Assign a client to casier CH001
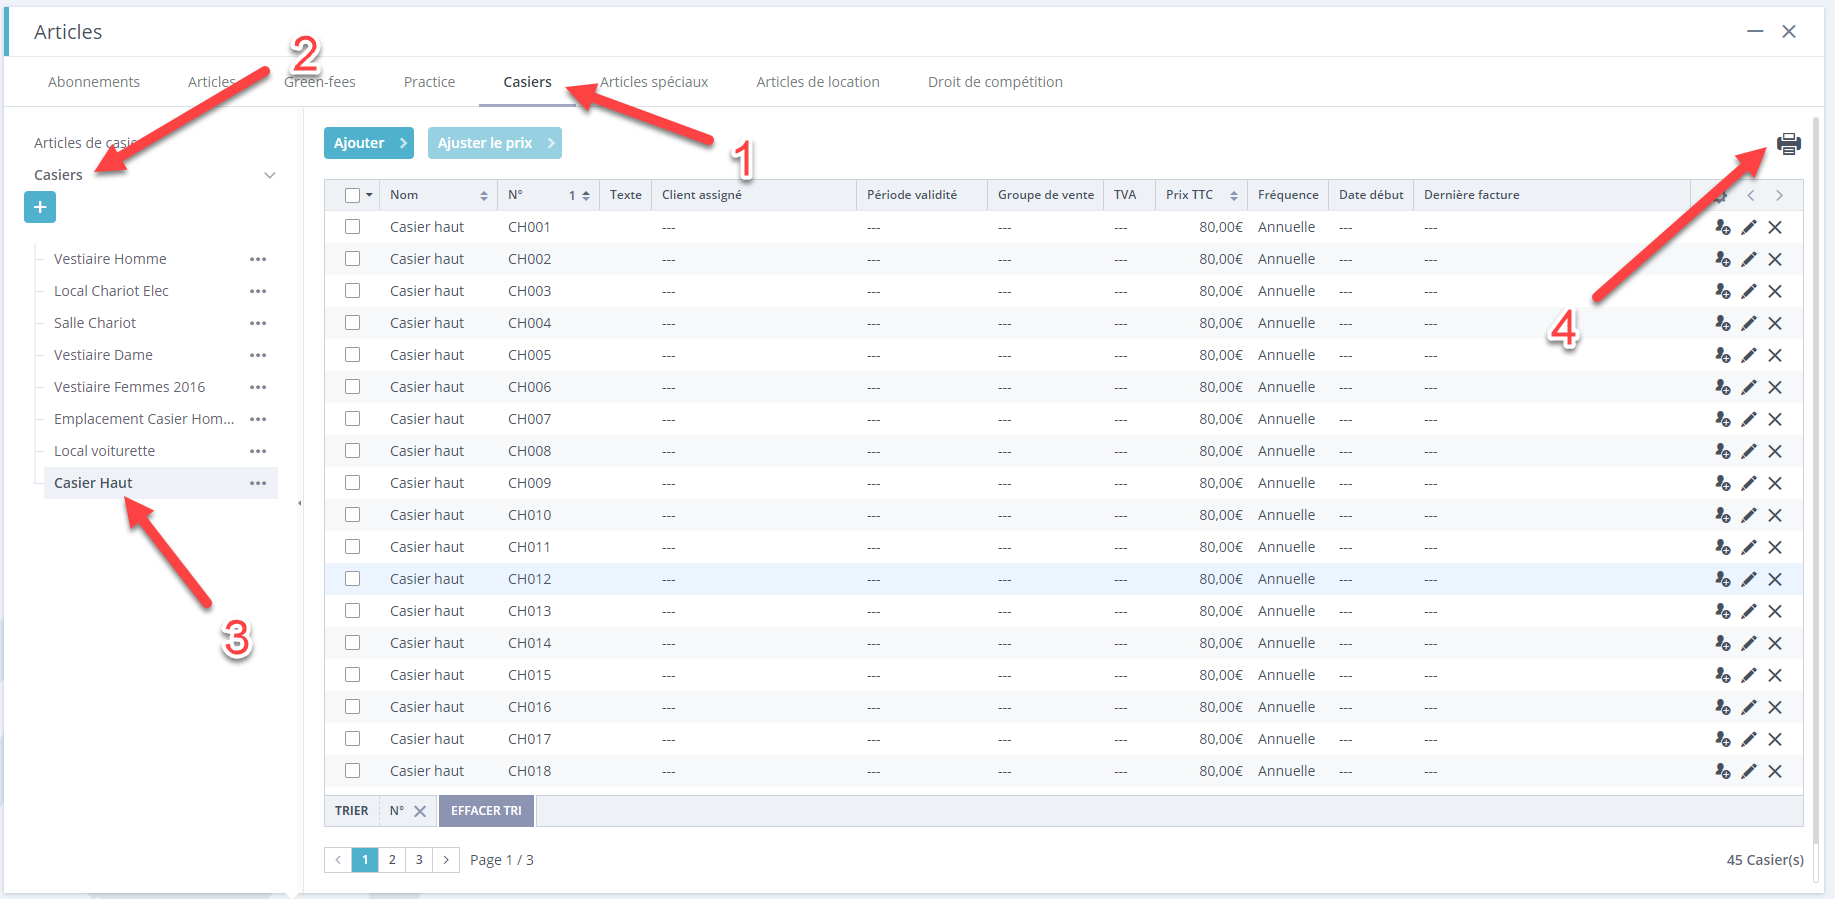This screenshot has height=899, width=1835. pyautogui.click(x=1722, y=227)
